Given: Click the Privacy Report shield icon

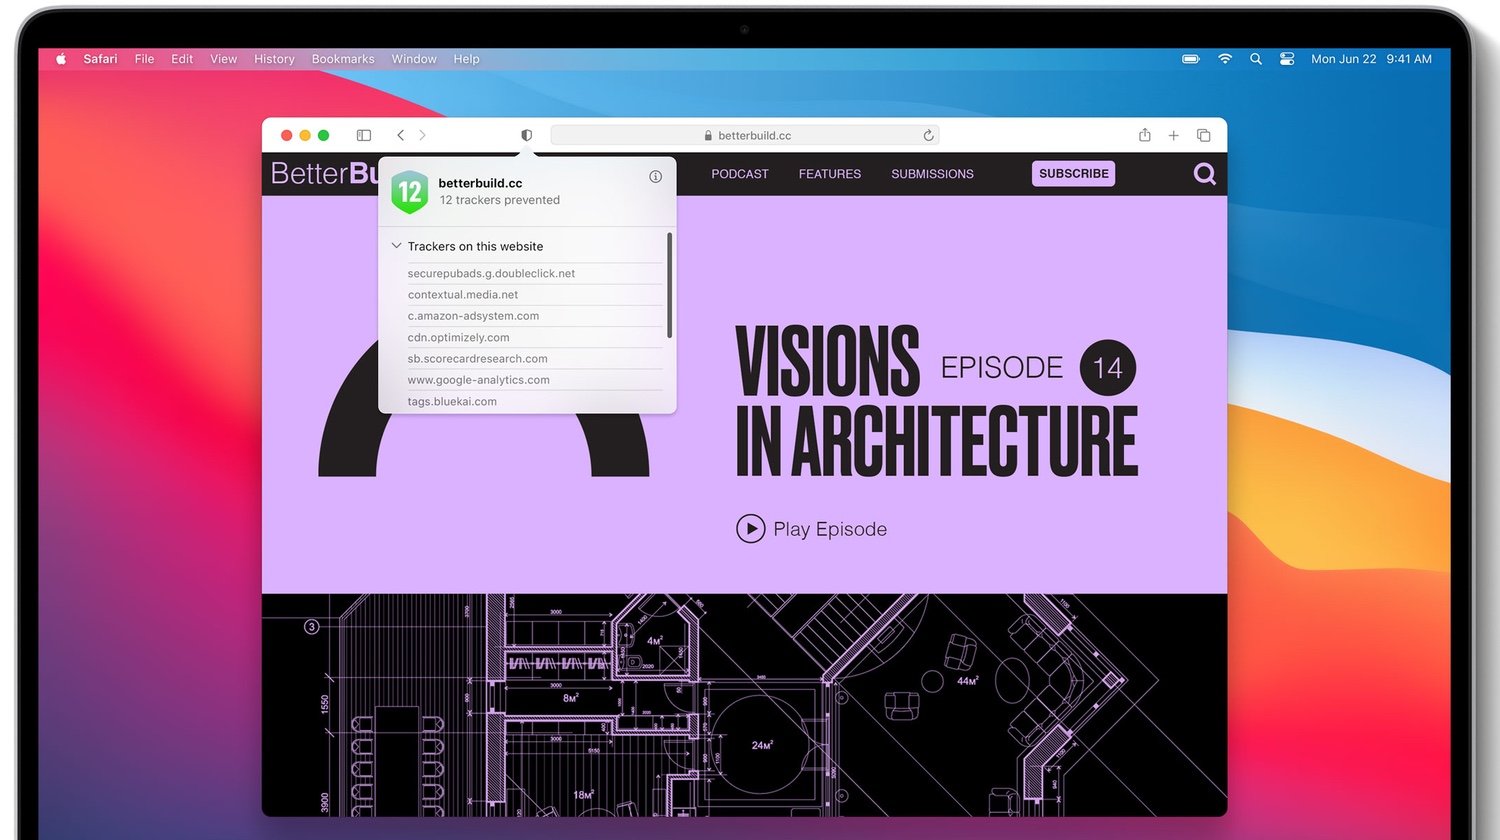Looking at the screenshot, I should 527,135.
